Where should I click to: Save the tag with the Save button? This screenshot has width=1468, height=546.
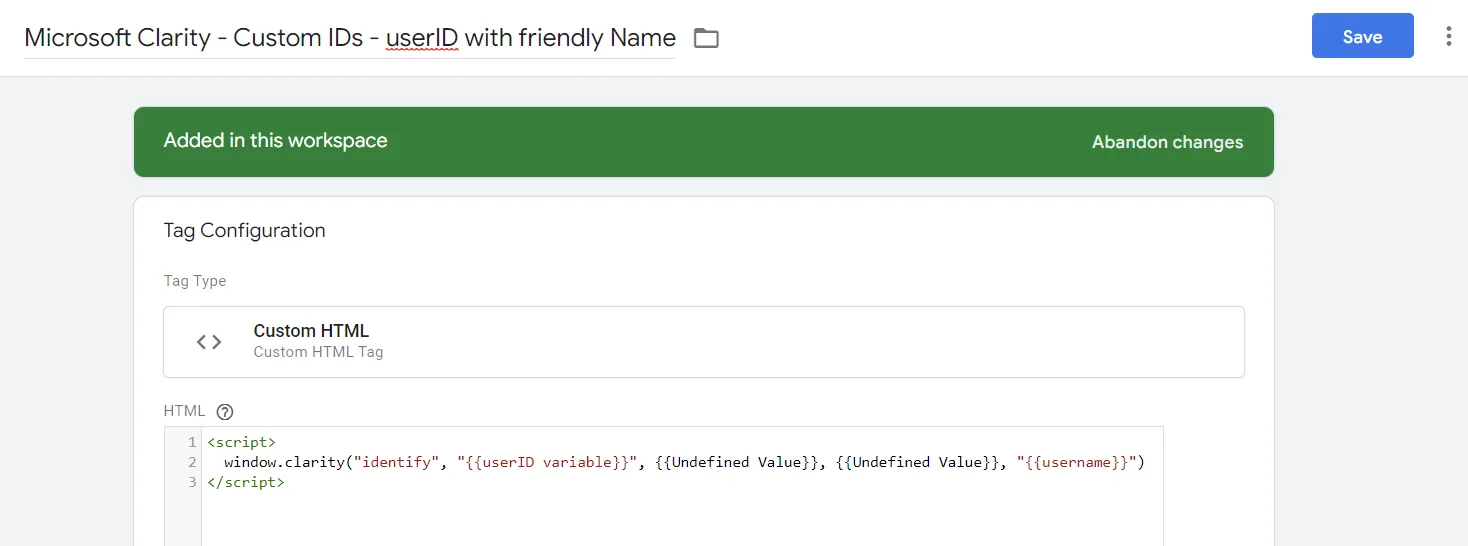click(x=1362, y=37)
